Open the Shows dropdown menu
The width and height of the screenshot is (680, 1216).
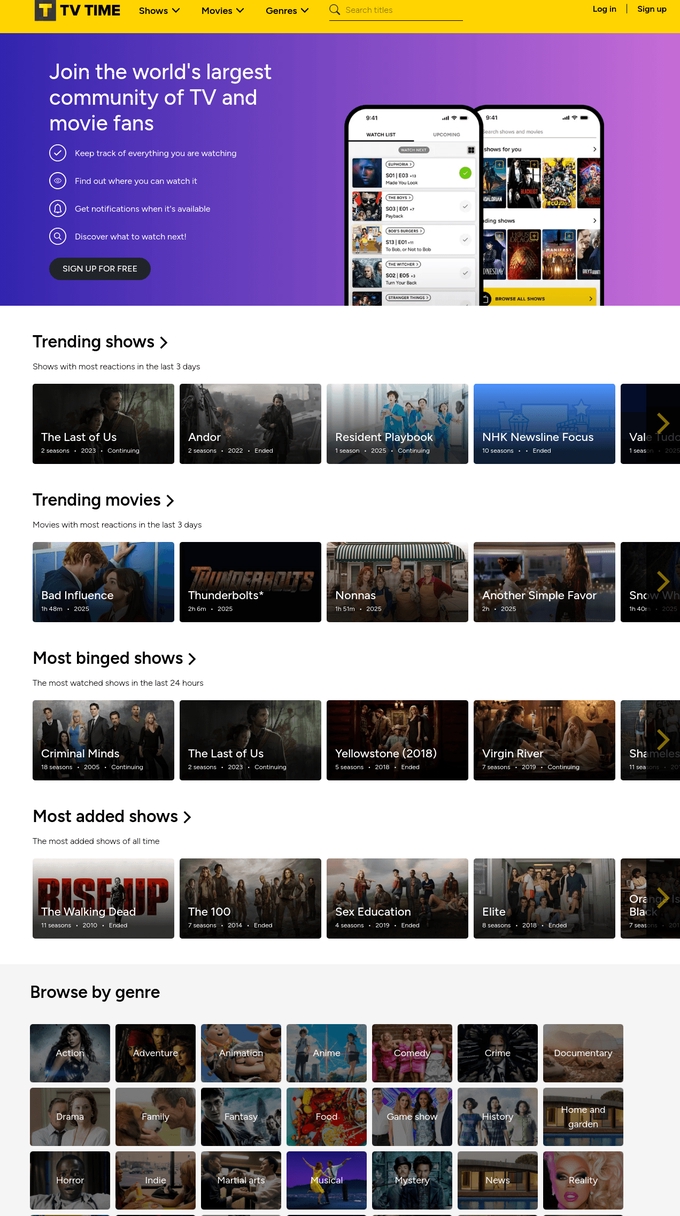[x=160, y=10]
